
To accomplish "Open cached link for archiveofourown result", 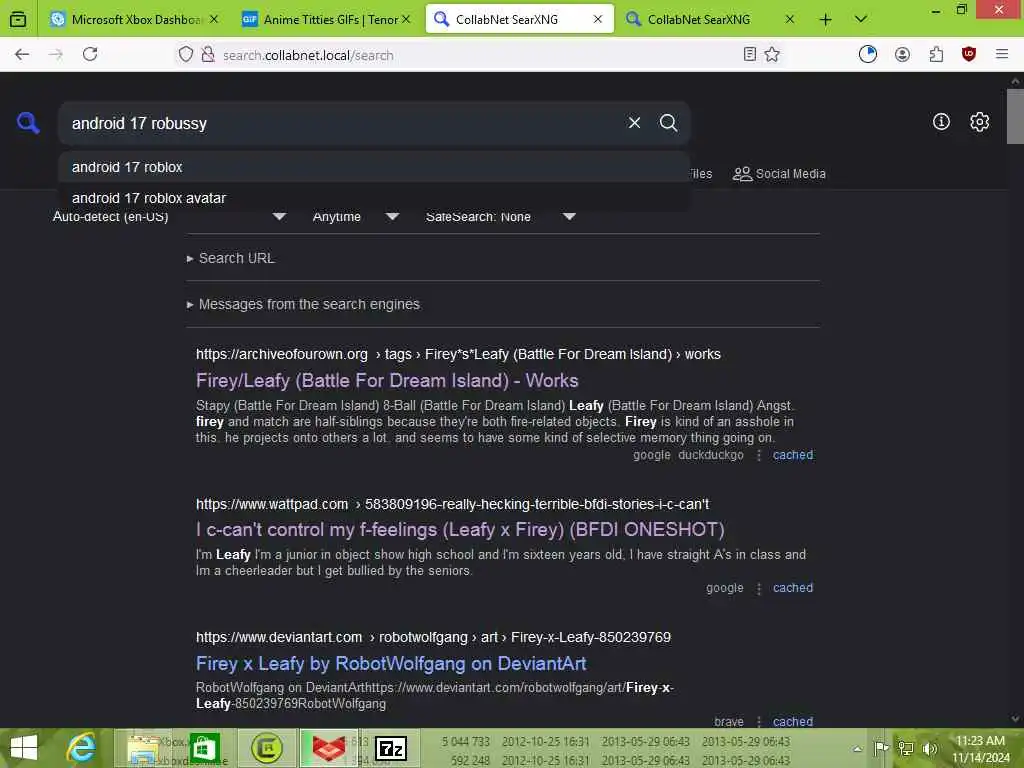I will tap(793, 455).
